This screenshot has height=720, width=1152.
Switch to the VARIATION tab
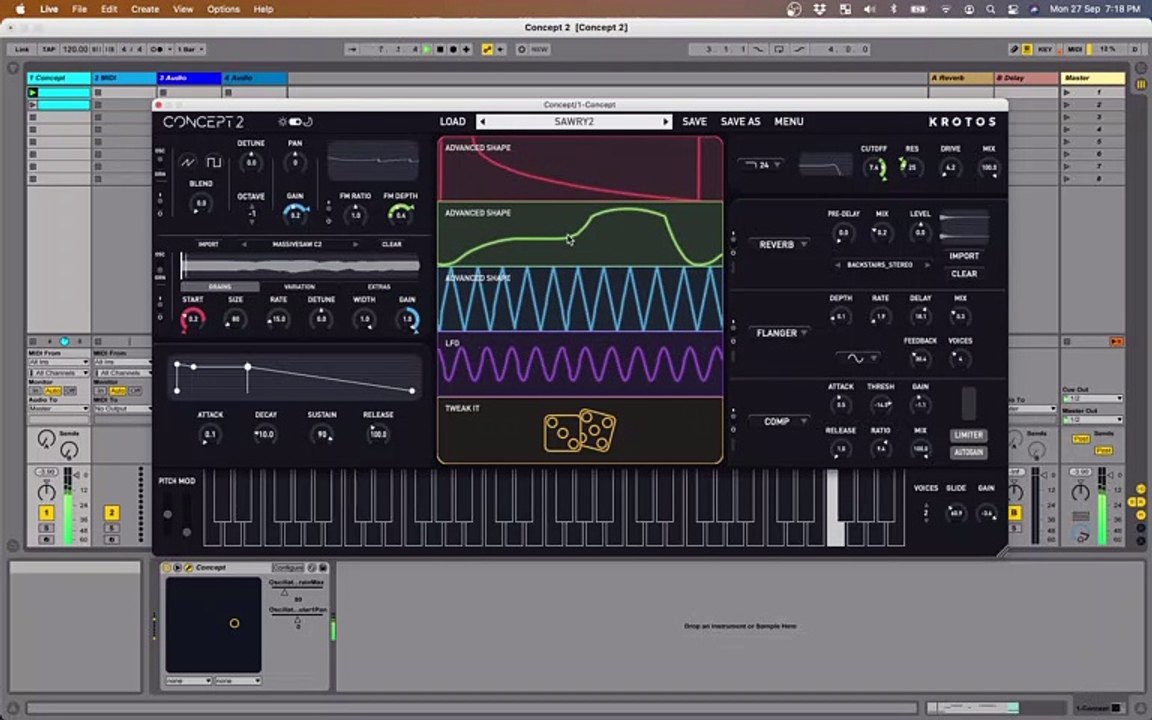point(299,287)
